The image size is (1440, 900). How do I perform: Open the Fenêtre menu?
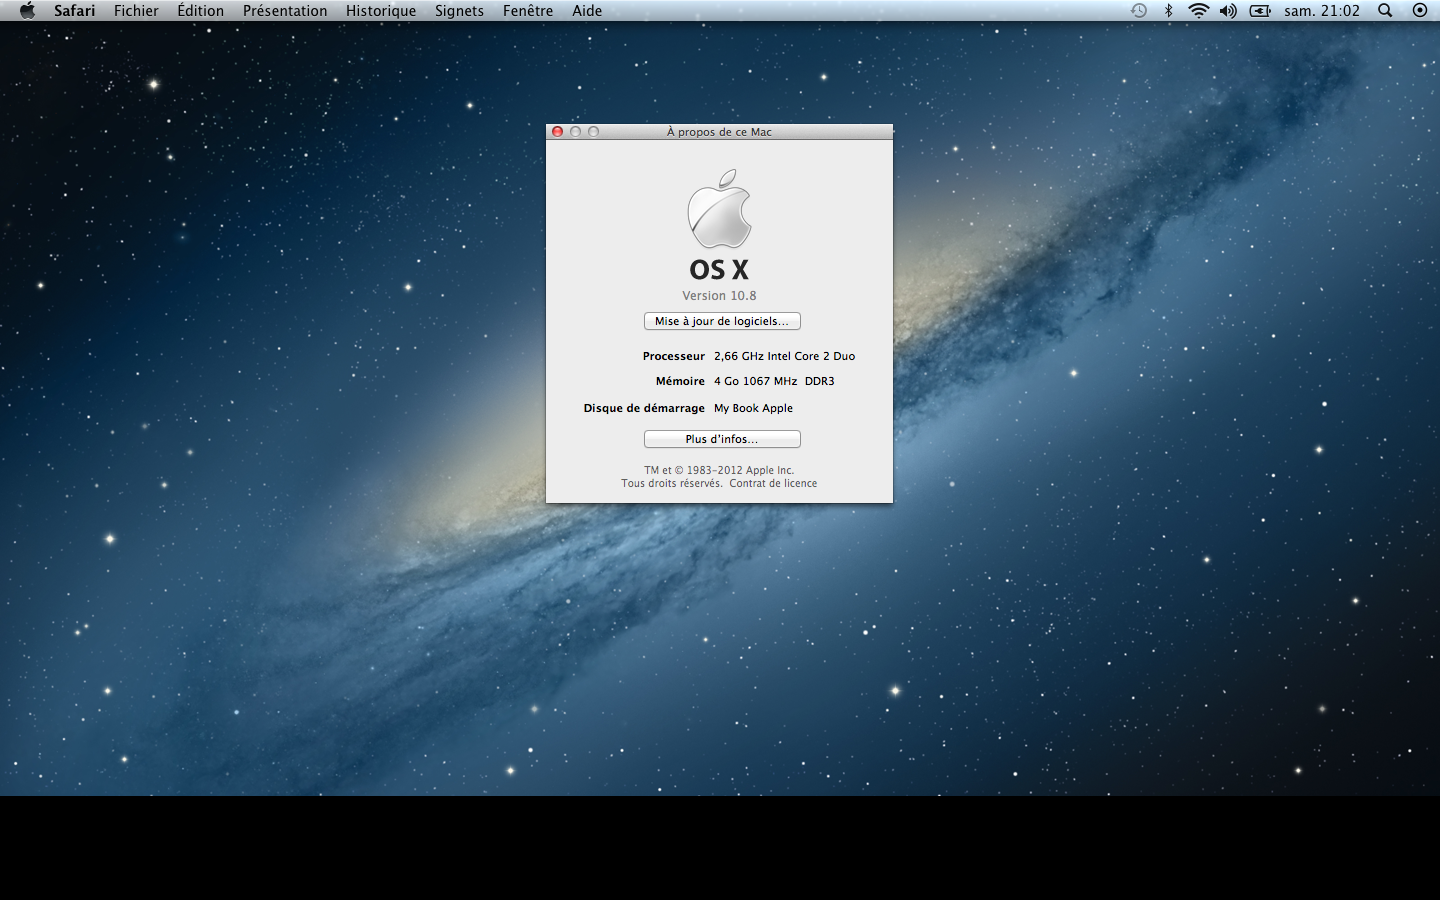[x=528, y=10]
